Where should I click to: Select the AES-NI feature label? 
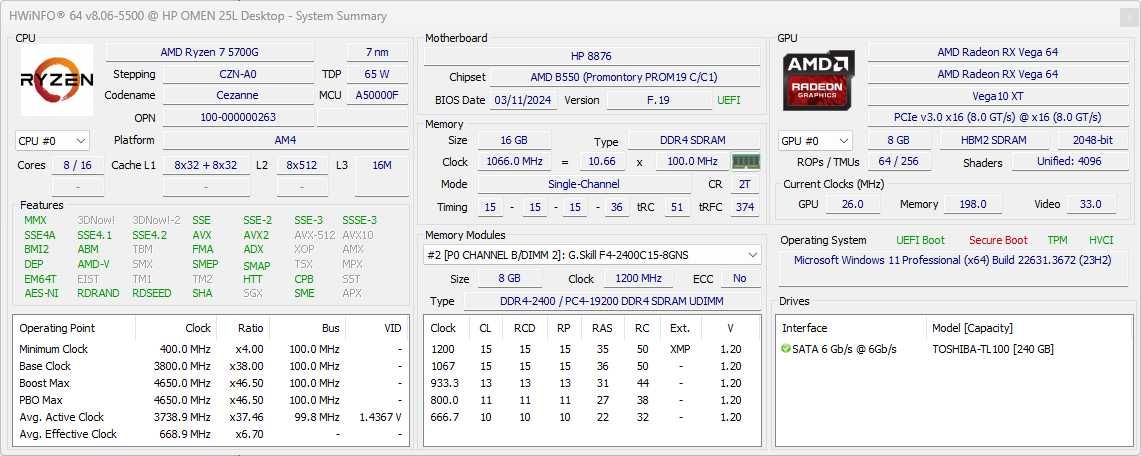pyautogui.click(x=41, y=293)
